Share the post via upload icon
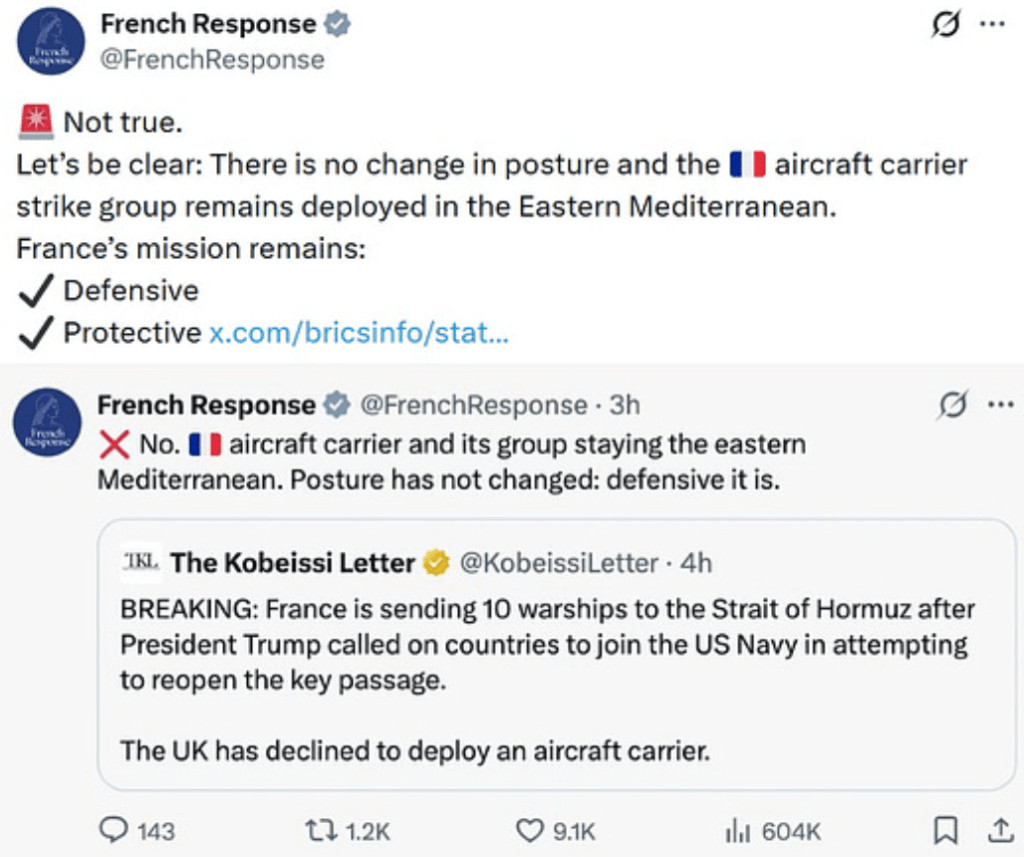Screen dimensions: 1024x857 (x=1000, y=830)
